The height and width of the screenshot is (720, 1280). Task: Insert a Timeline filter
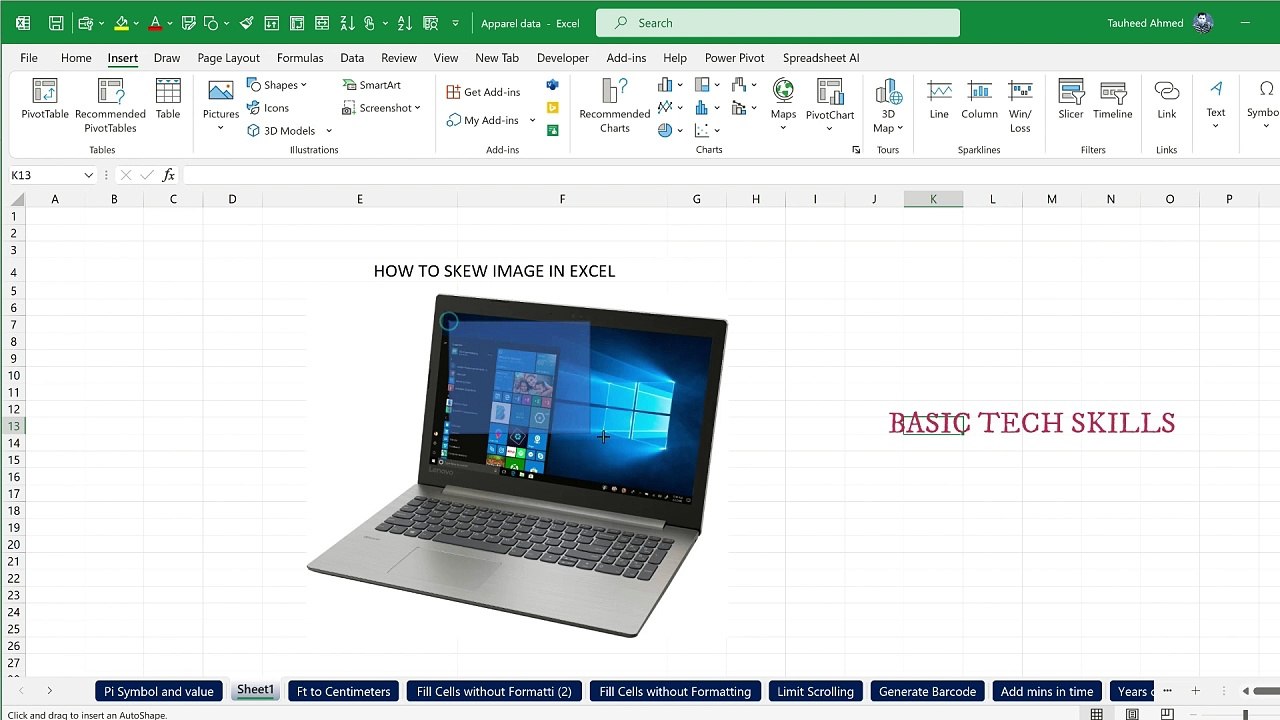pyautogui.click(x=1113, y=100)
